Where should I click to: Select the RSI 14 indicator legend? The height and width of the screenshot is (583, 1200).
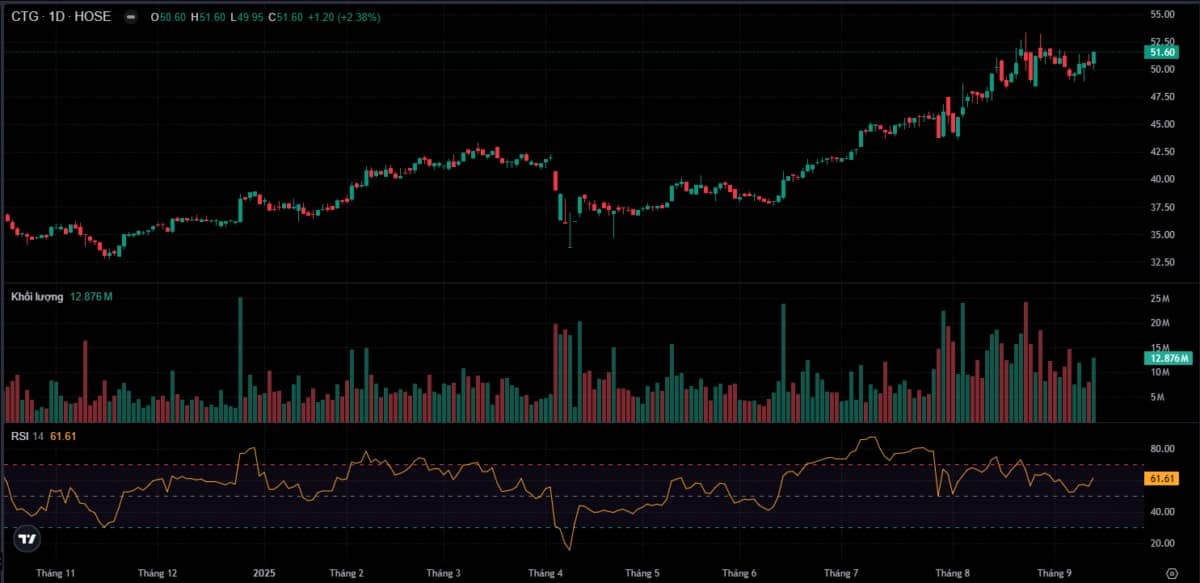pos(28,435)
